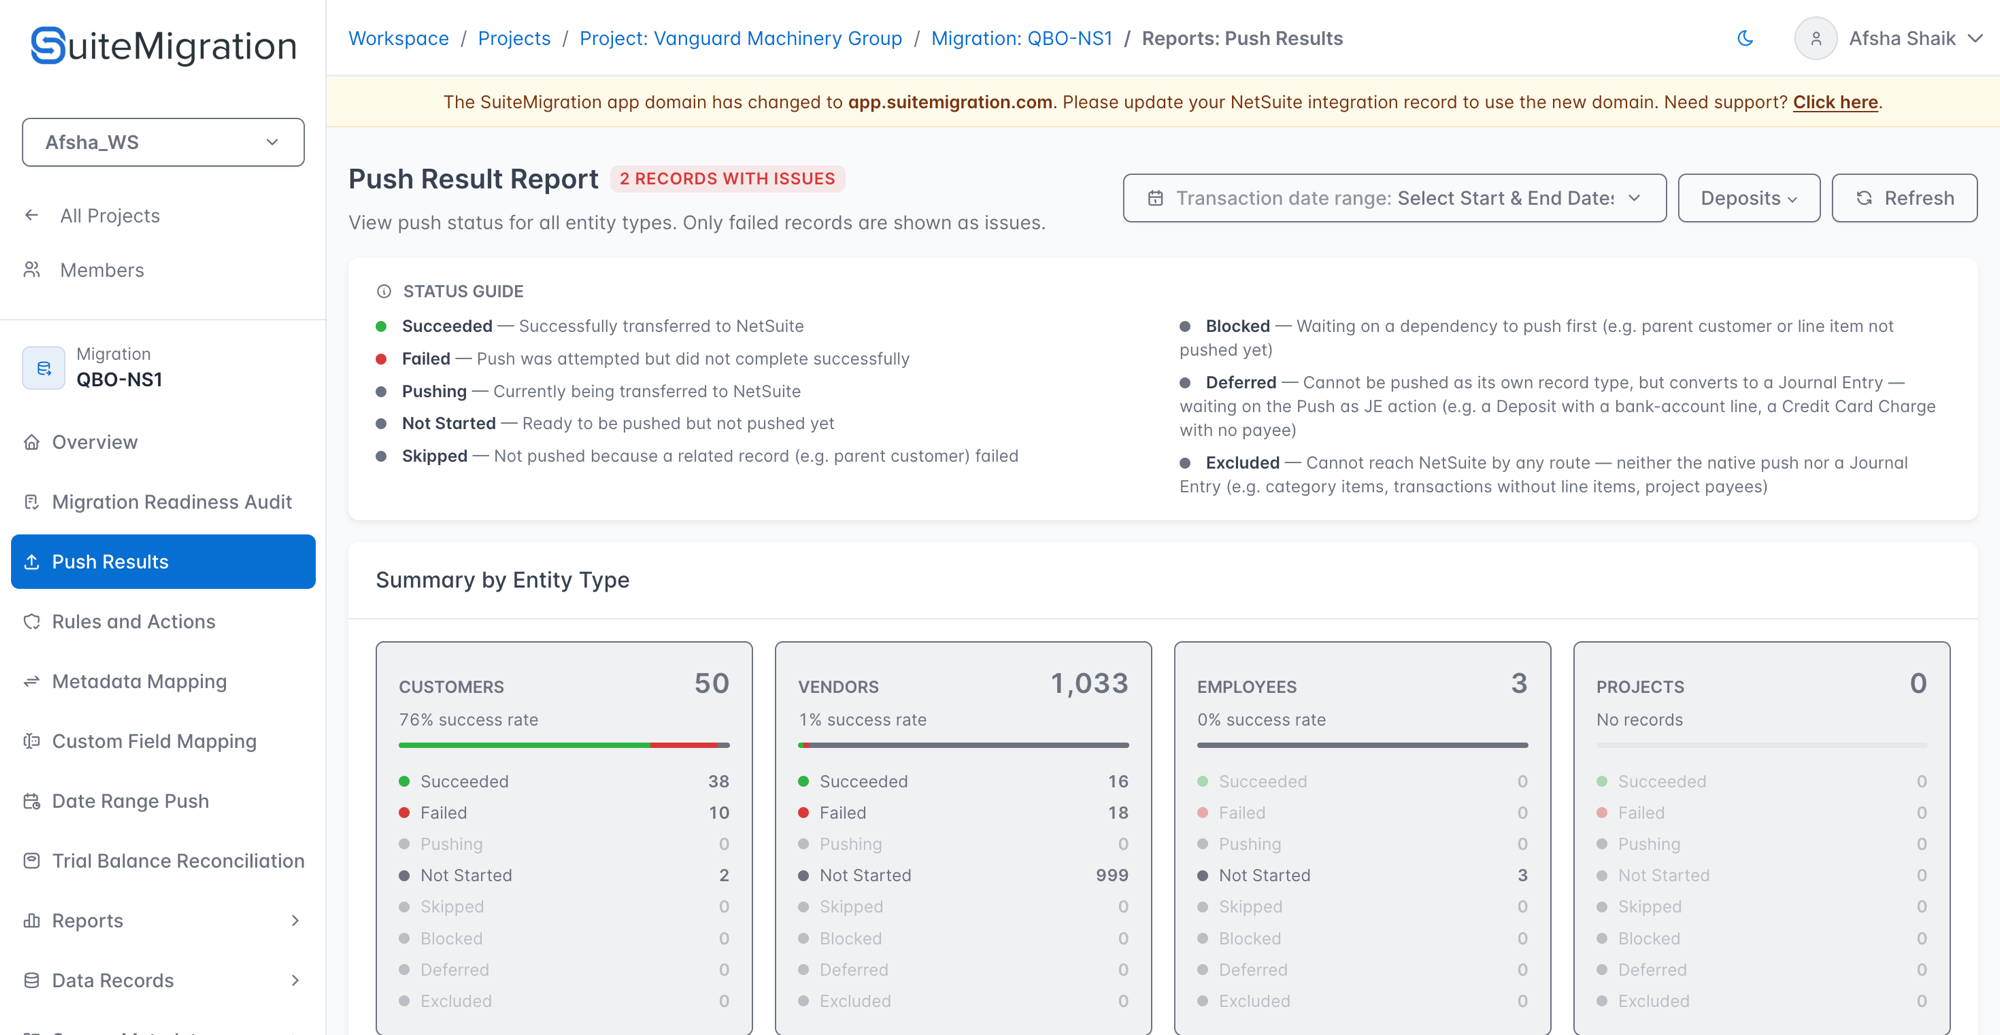The image size is (2000, 1035).
Task: Click the Customers success rate progress bar
Action: (x=564, y=745)
